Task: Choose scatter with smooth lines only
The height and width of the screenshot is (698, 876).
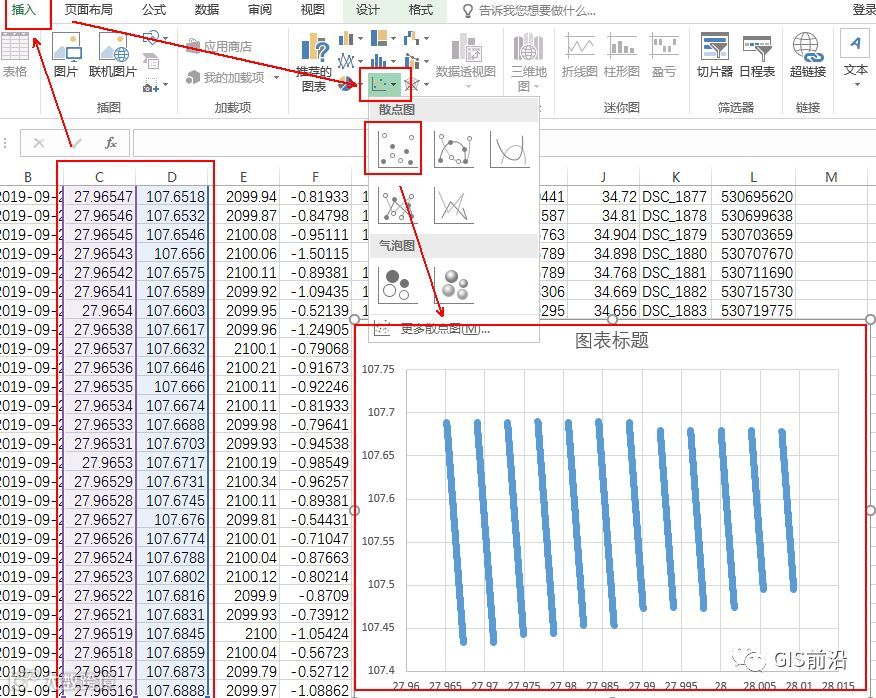Action: [x=509, y=149]
